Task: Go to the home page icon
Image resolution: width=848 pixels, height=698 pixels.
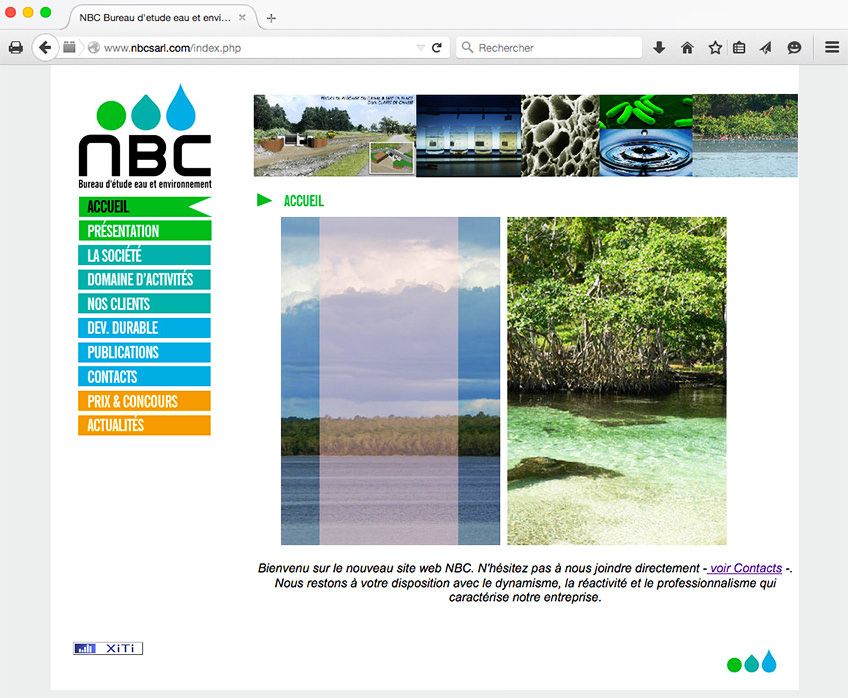Action: [x=687, y=47]
